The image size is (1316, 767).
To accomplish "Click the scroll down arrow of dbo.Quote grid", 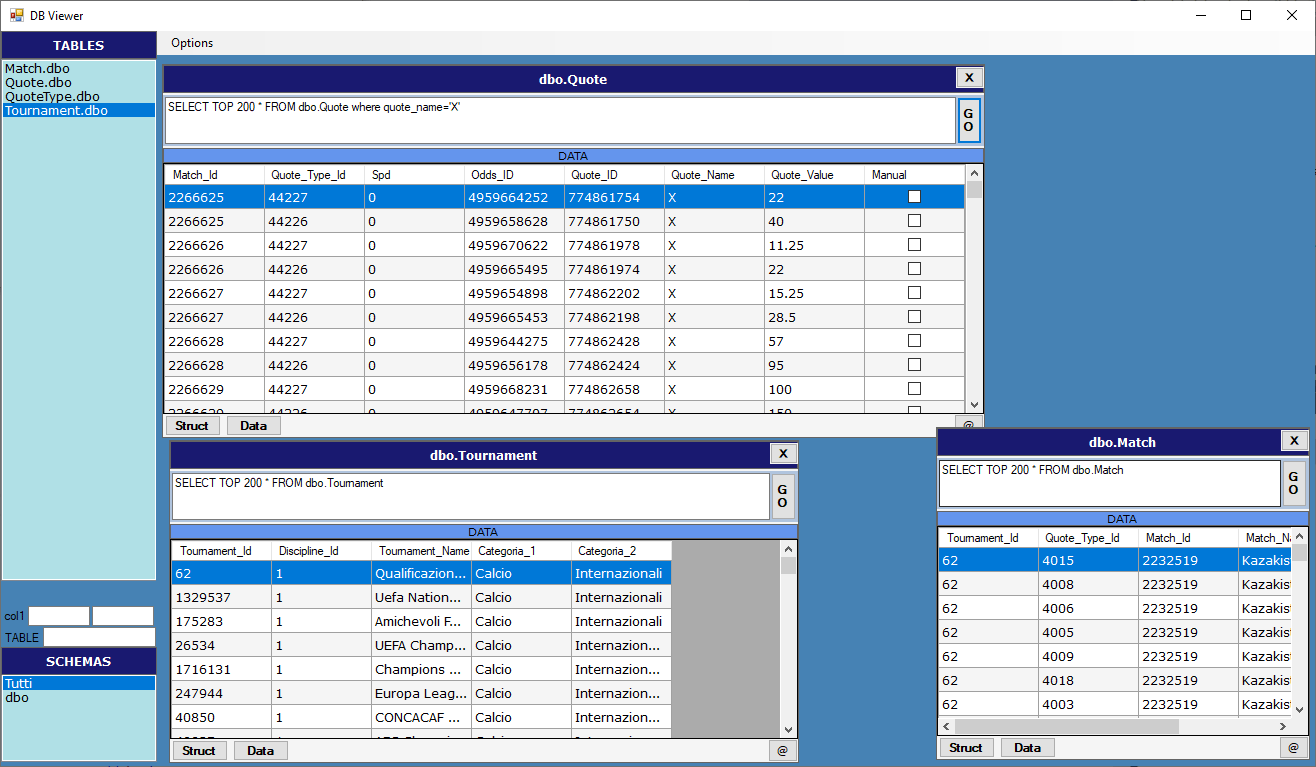I will (x=974, y=404).
